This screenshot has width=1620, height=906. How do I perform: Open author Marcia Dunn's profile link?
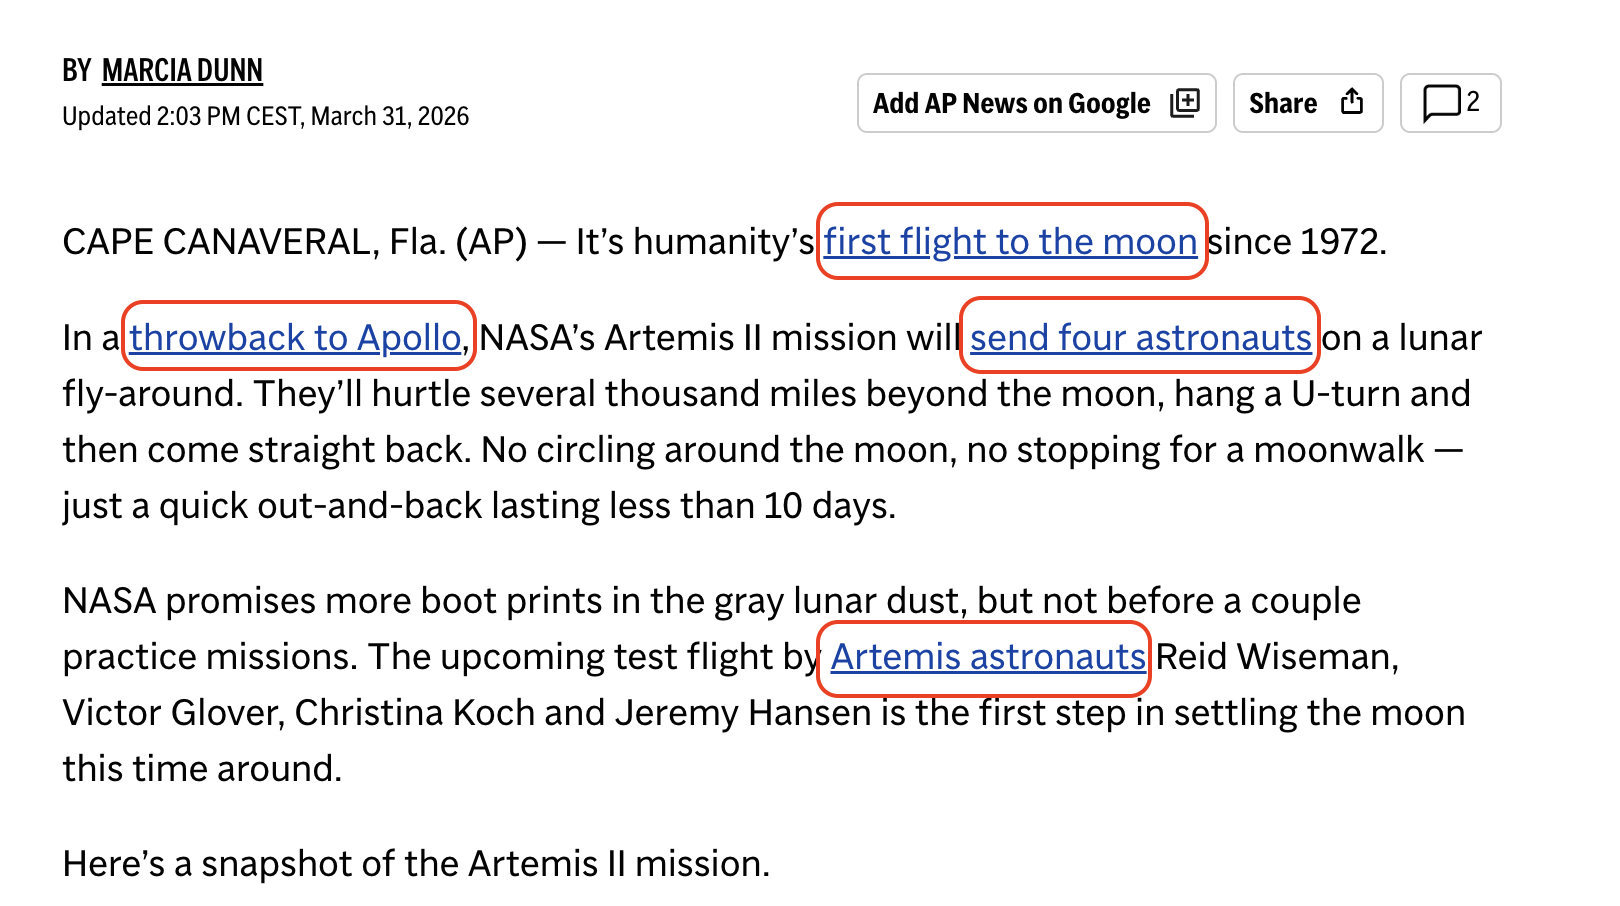(x=182, y=71)
